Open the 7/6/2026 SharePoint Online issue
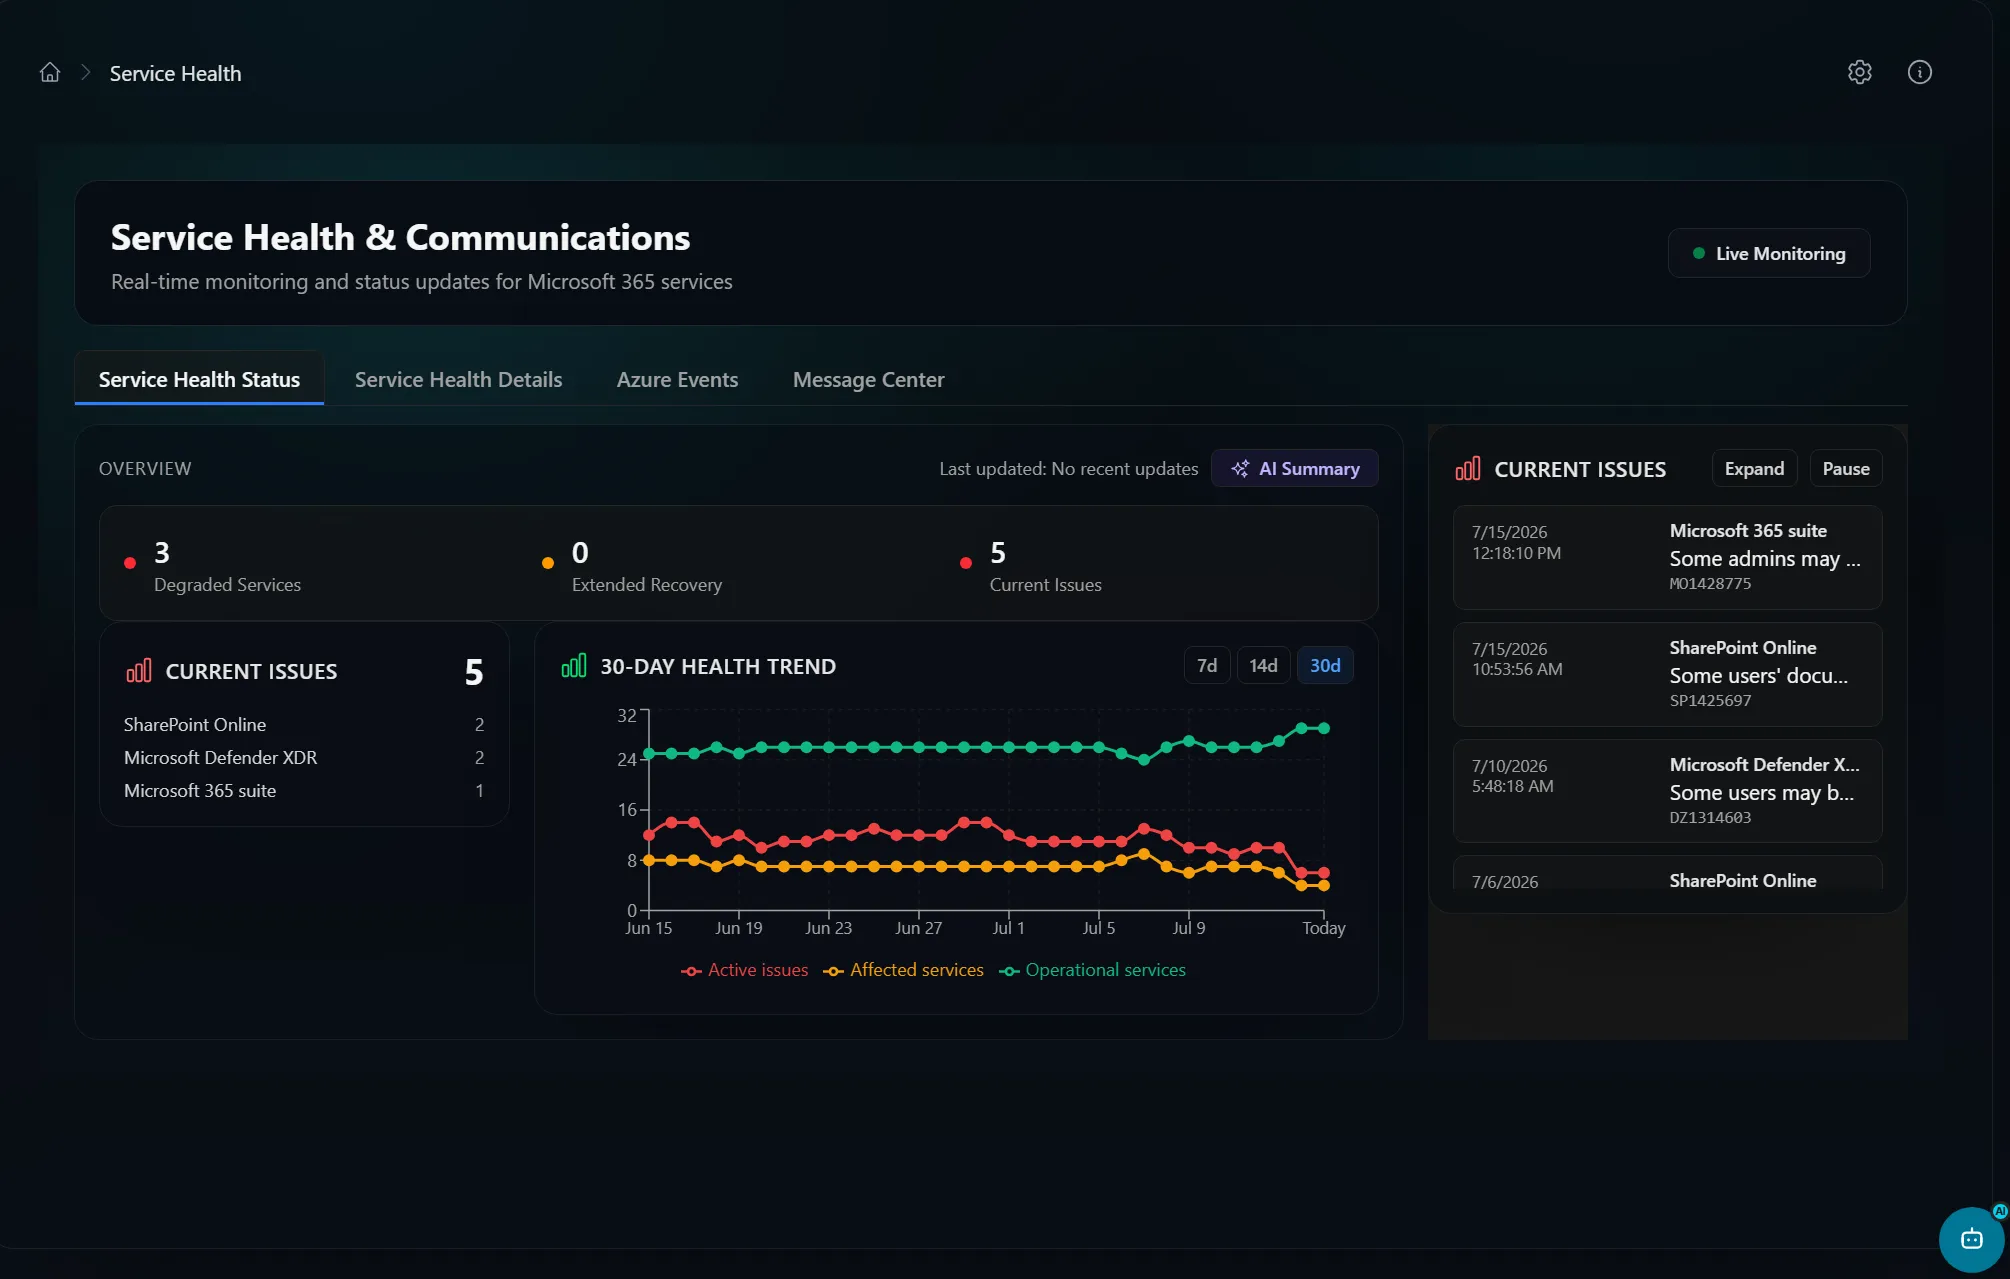 click(x=1667, y=873)
